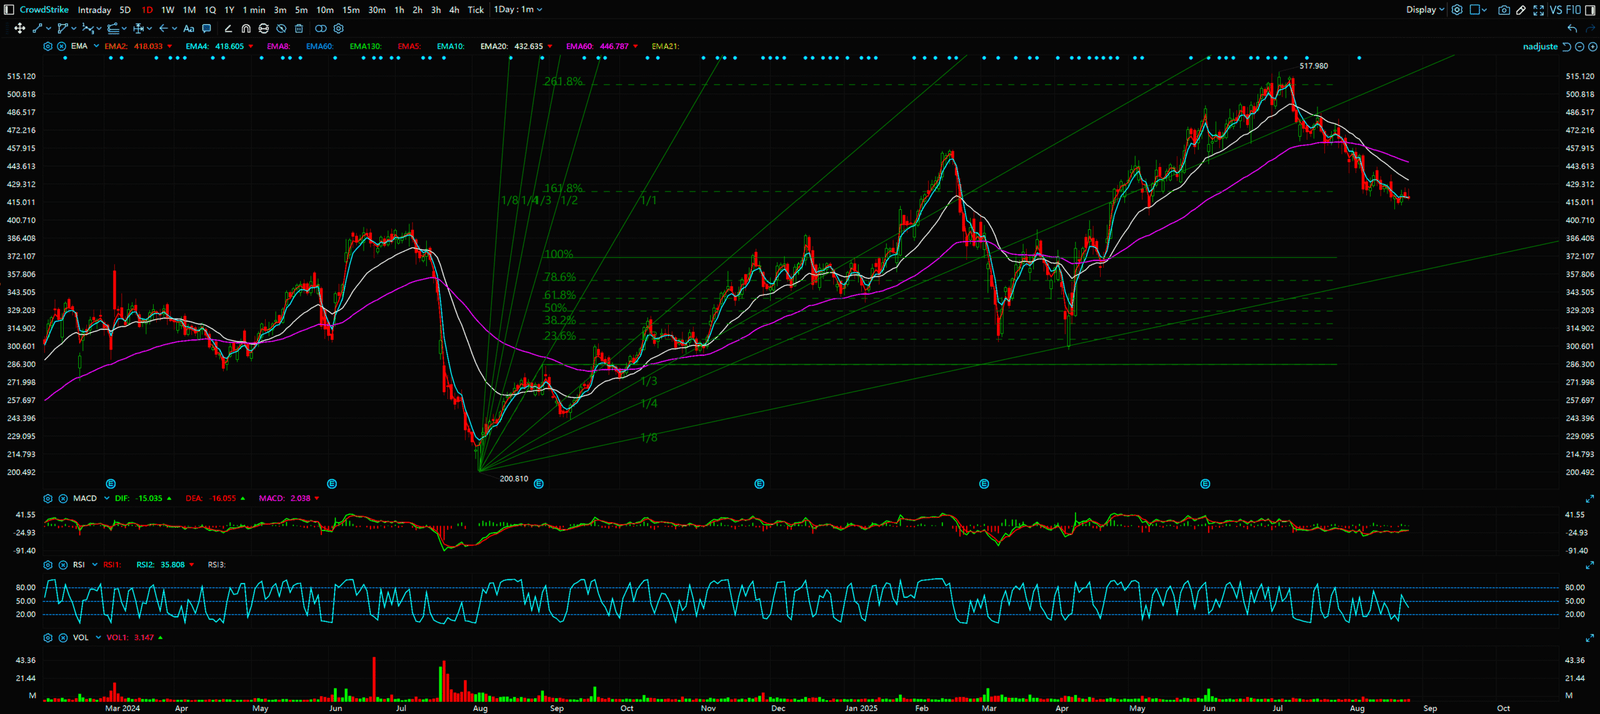
Task: Click the undo arrow icon
Action: point(1572,29)
